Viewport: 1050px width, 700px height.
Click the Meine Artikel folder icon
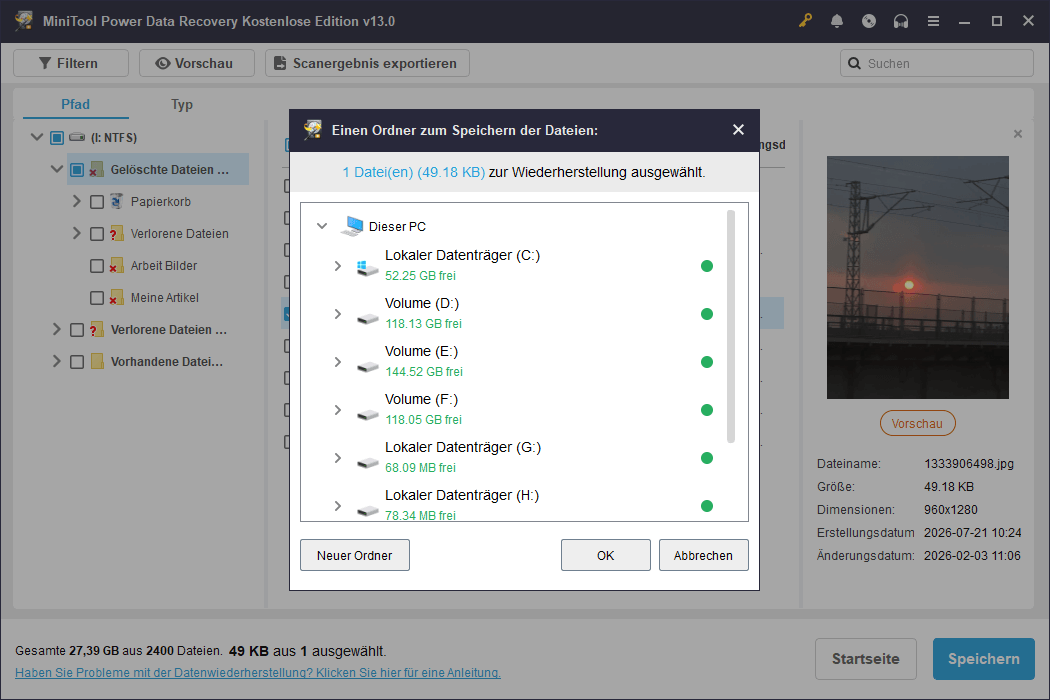pyautogui.click(x=117, y=297)
